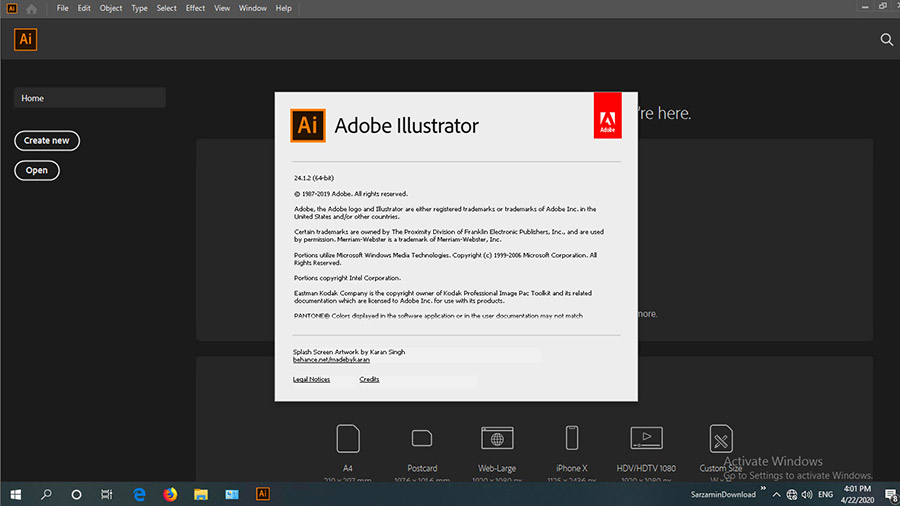Click the Create new button
900x506 pixels.
point(46,141)
